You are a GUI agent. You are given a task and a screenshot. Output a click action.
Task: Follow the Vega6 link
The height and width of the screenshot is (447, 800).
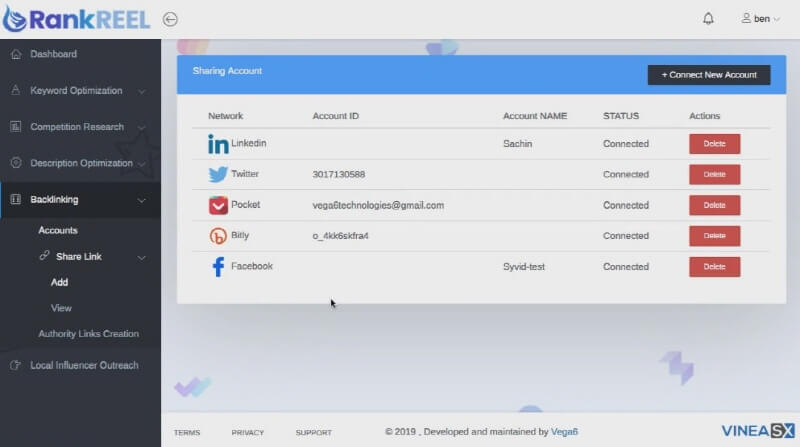(x=564, y=432)
